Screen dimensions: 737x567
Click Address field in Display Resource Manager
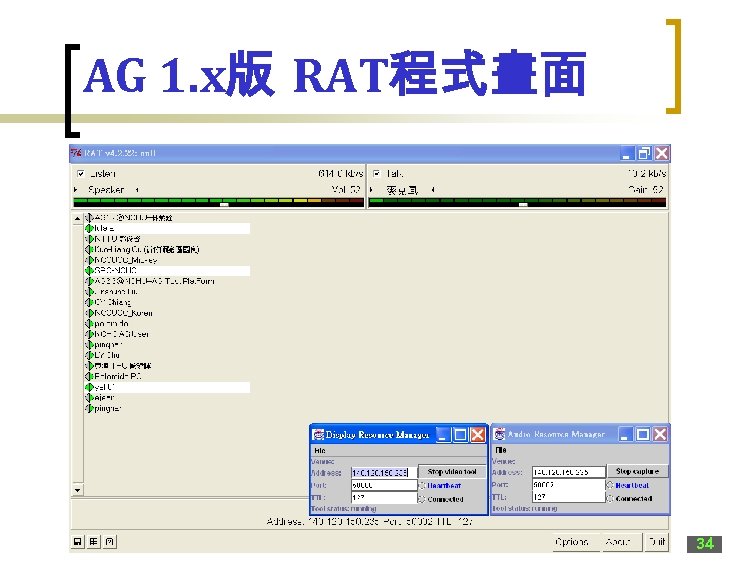[x=384, y=472]
